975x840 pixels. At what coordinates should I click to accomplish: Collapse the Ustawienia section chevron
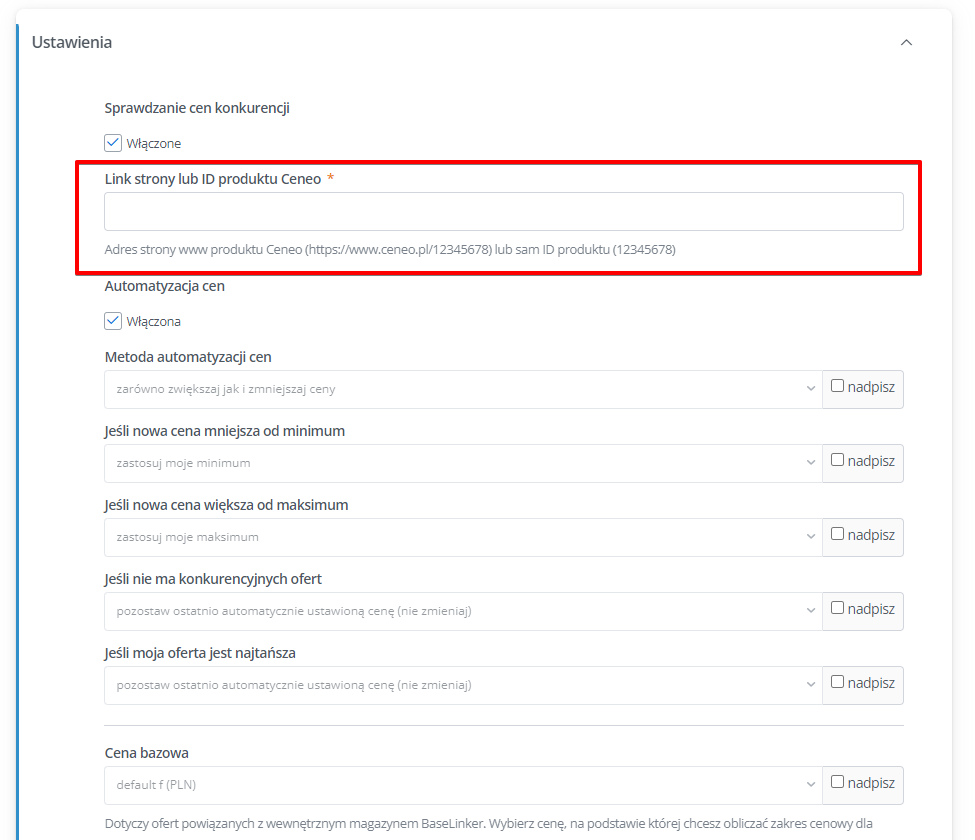click(x=906, y=42)
